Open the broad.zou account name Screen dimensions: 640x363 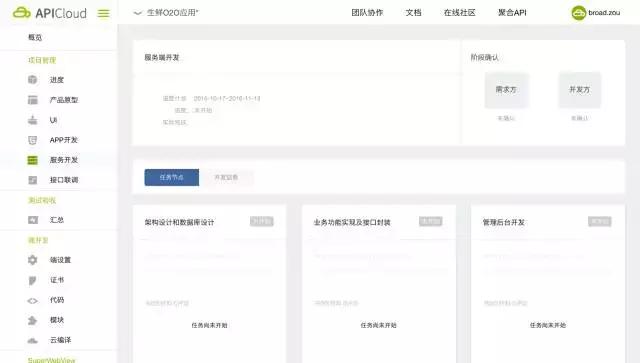click(604, 13)
